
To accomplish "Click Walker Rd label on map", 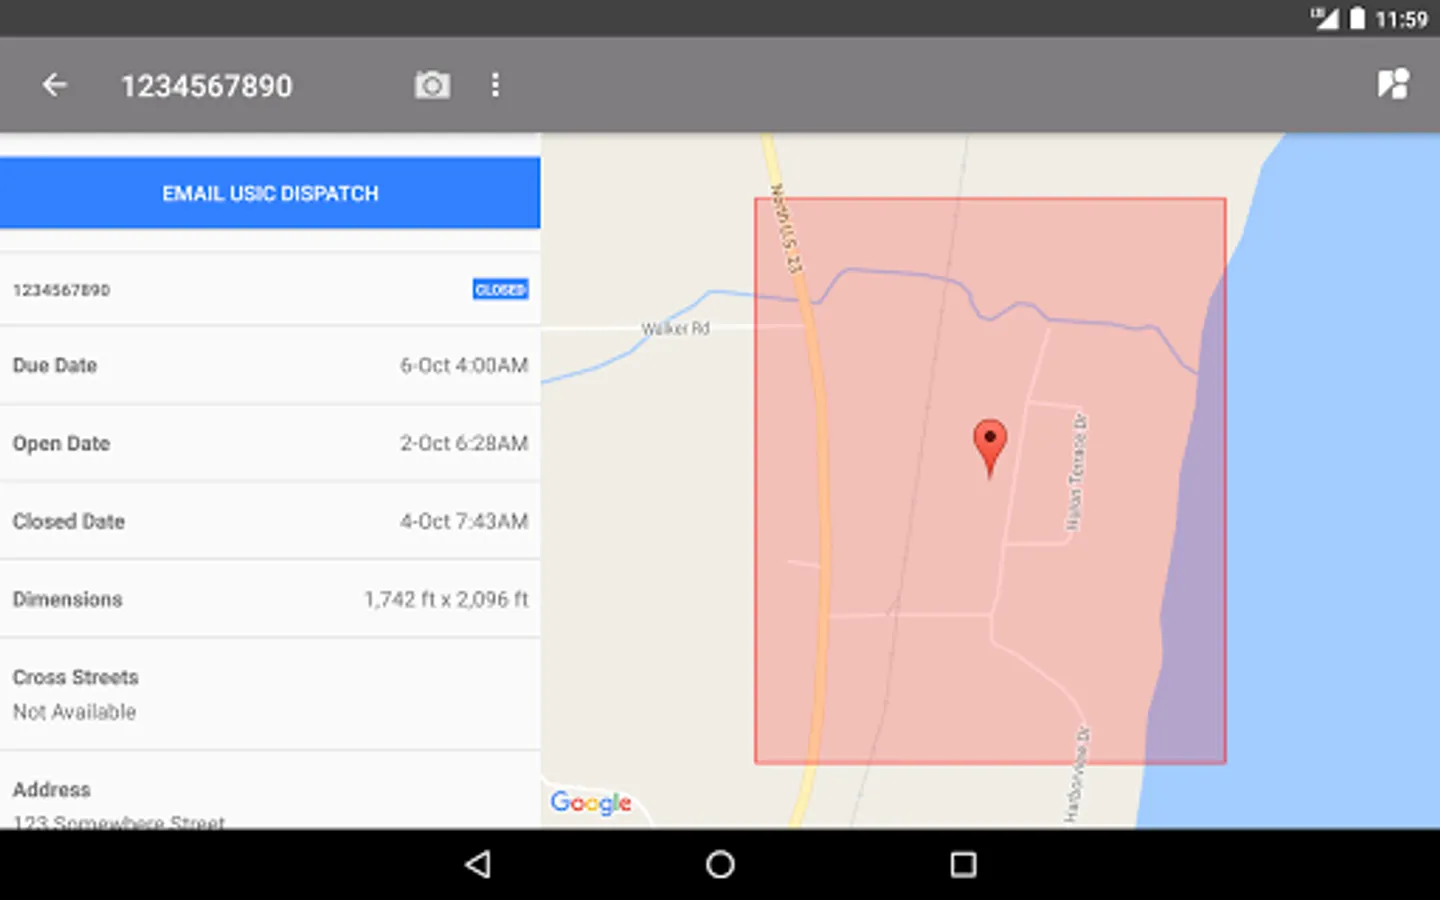I will pos(676,328).
